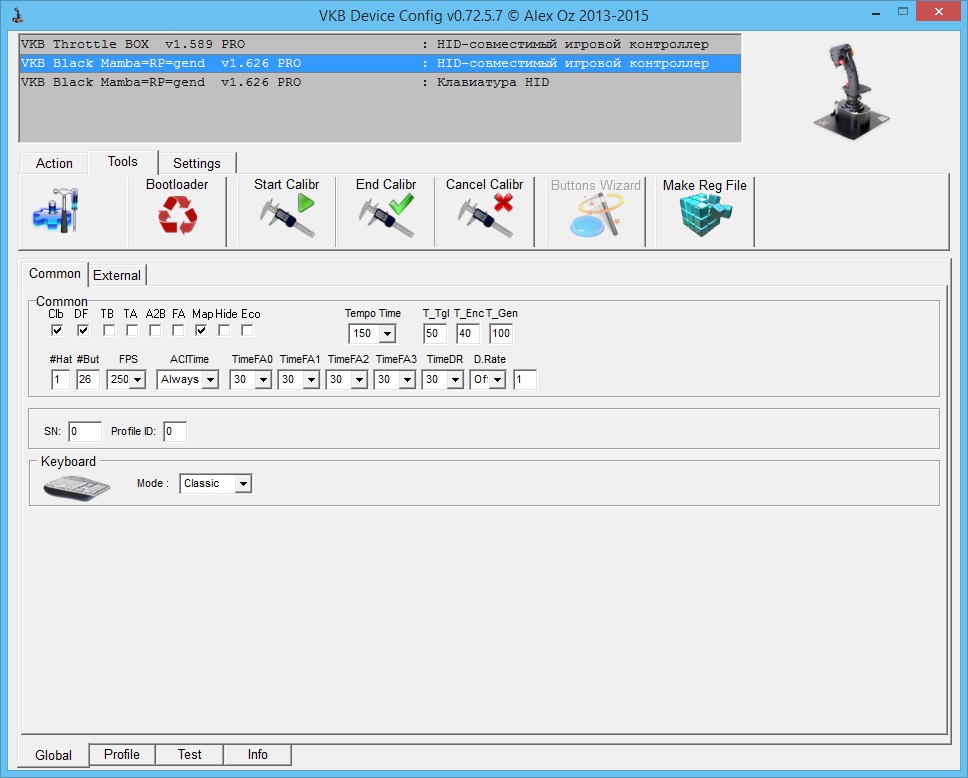Uncheck the Map checkbox
This screenshot has height=778, width=968.
click(201, 330)
